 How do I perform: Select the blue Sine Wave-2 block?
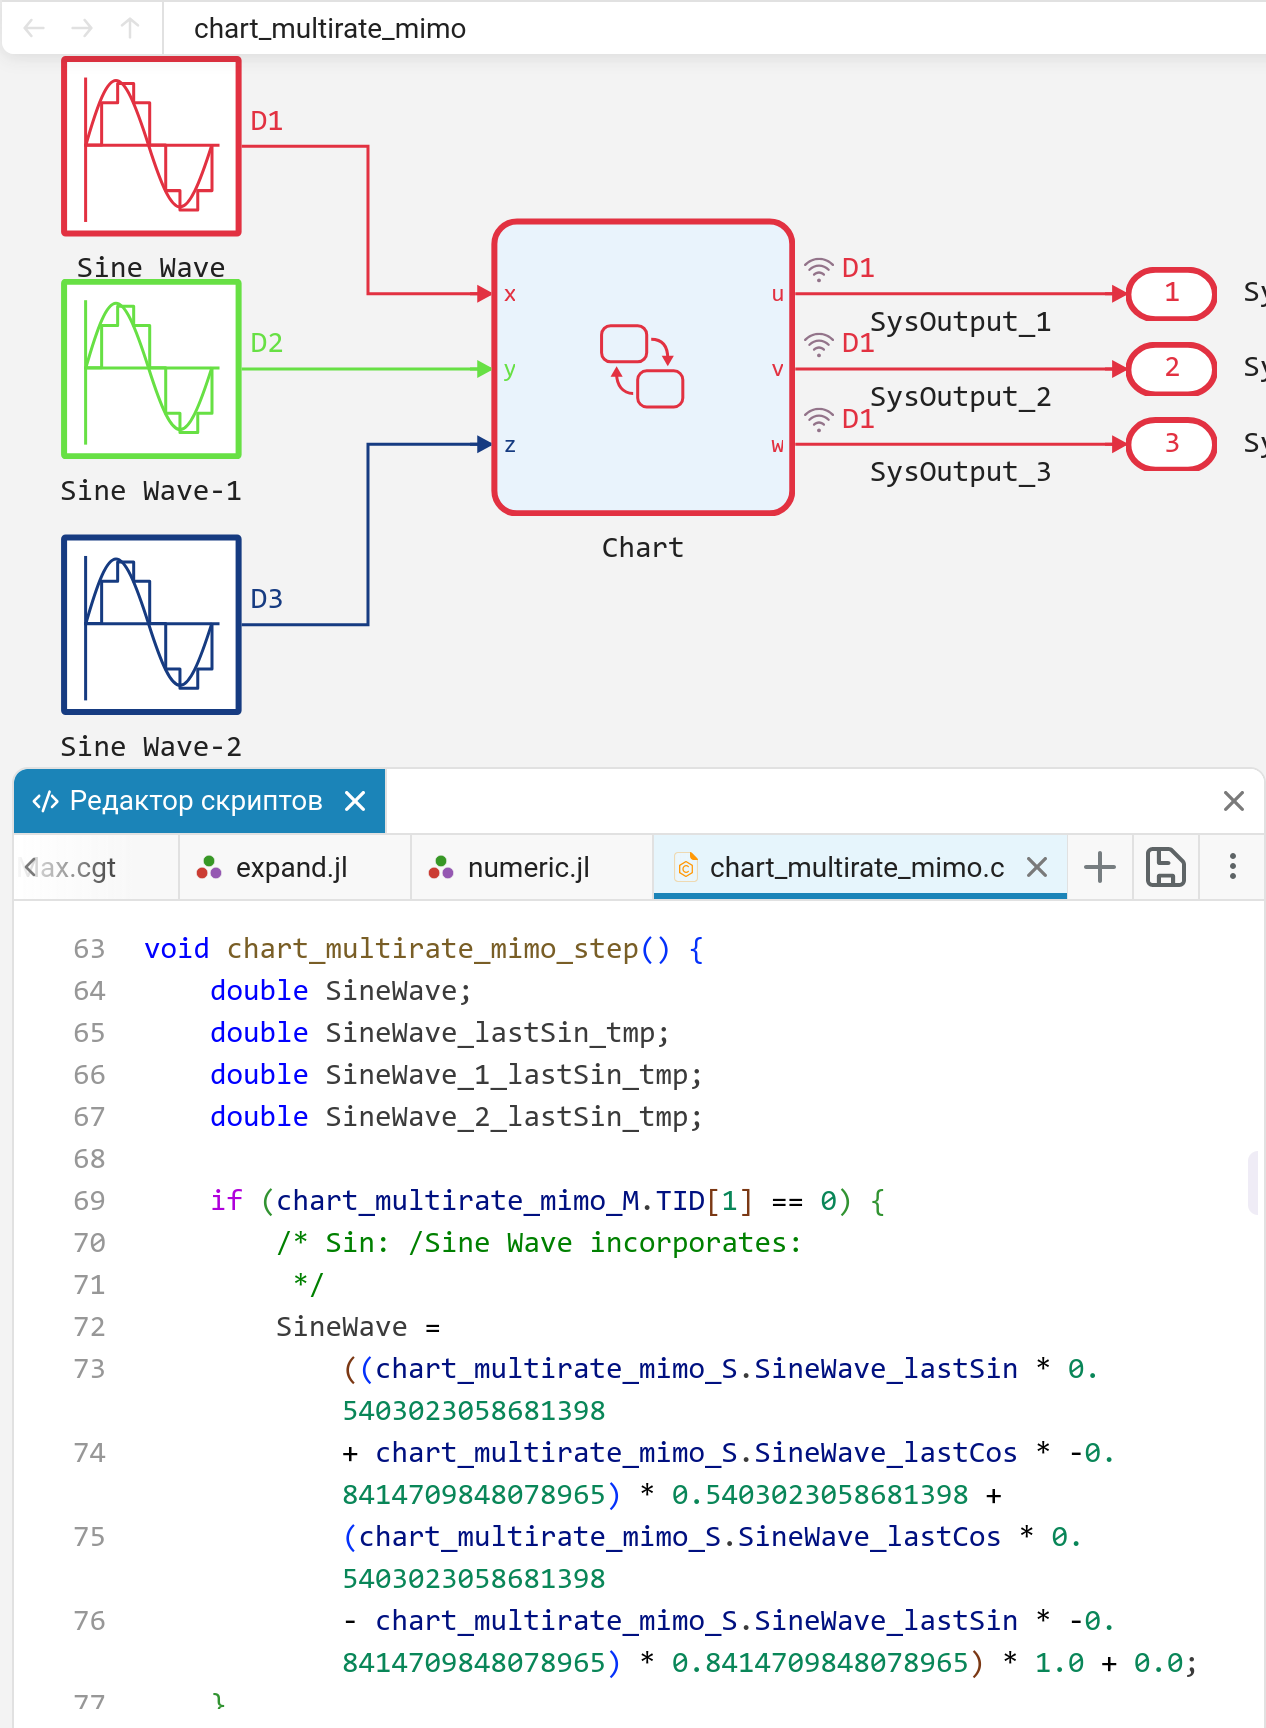coord(151,625)
